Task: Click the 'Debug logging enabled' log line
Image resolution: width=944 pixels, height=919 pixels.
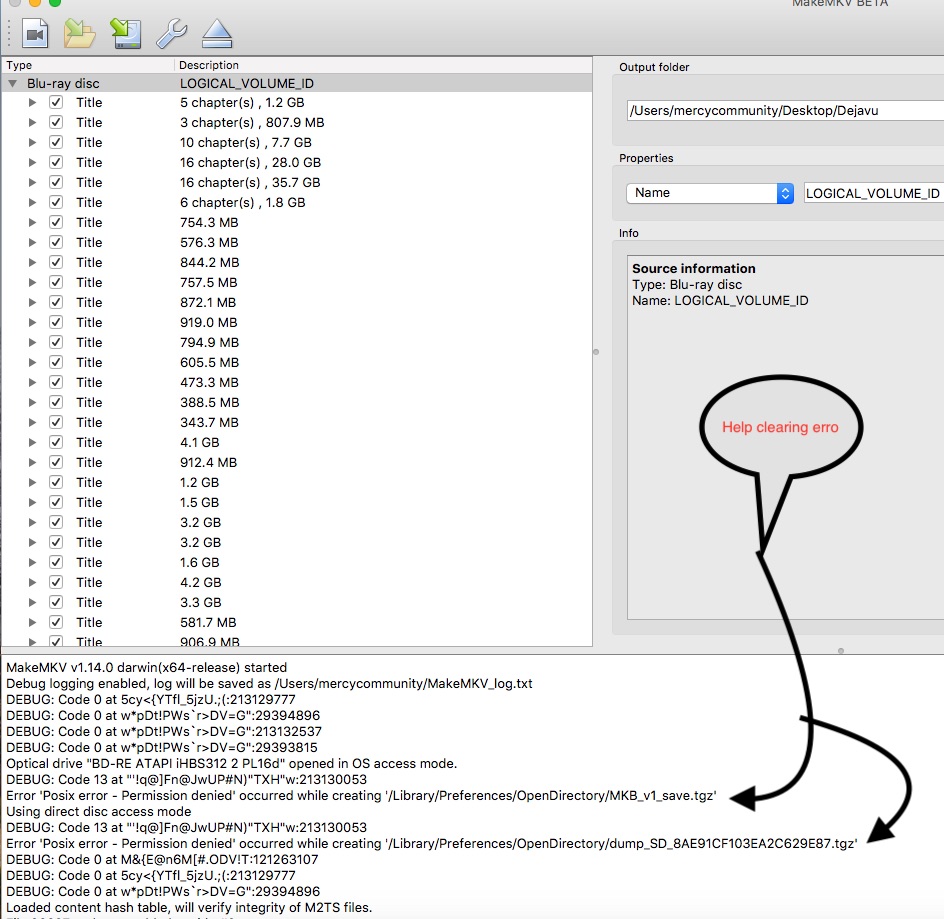Action: tap(269, 684)
